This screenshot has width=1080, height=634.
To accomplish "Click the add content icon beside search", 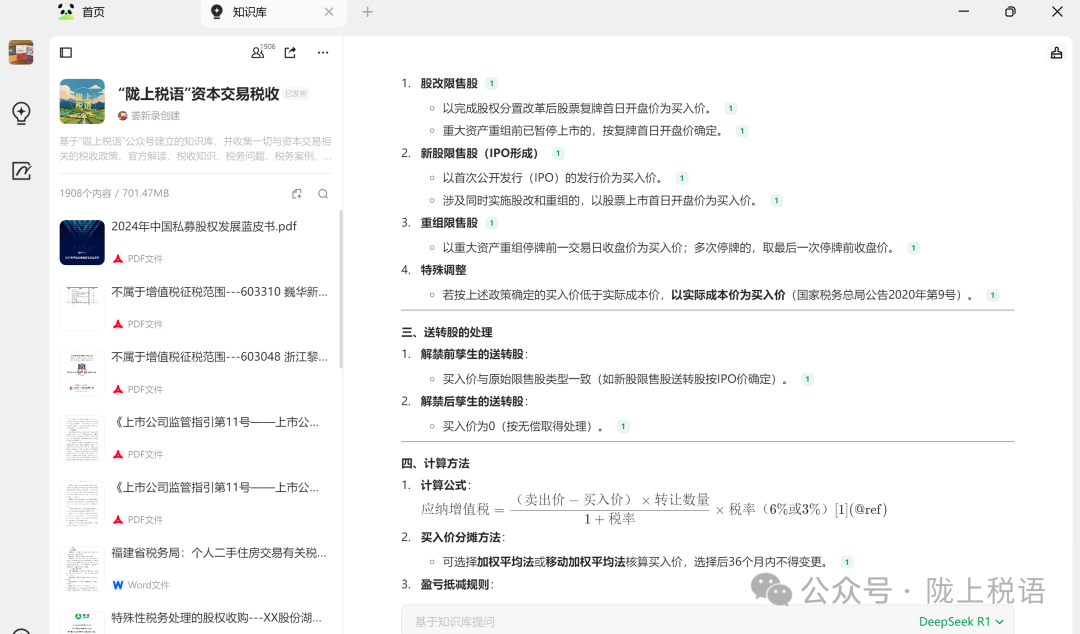I will click(x=297, y=194).
